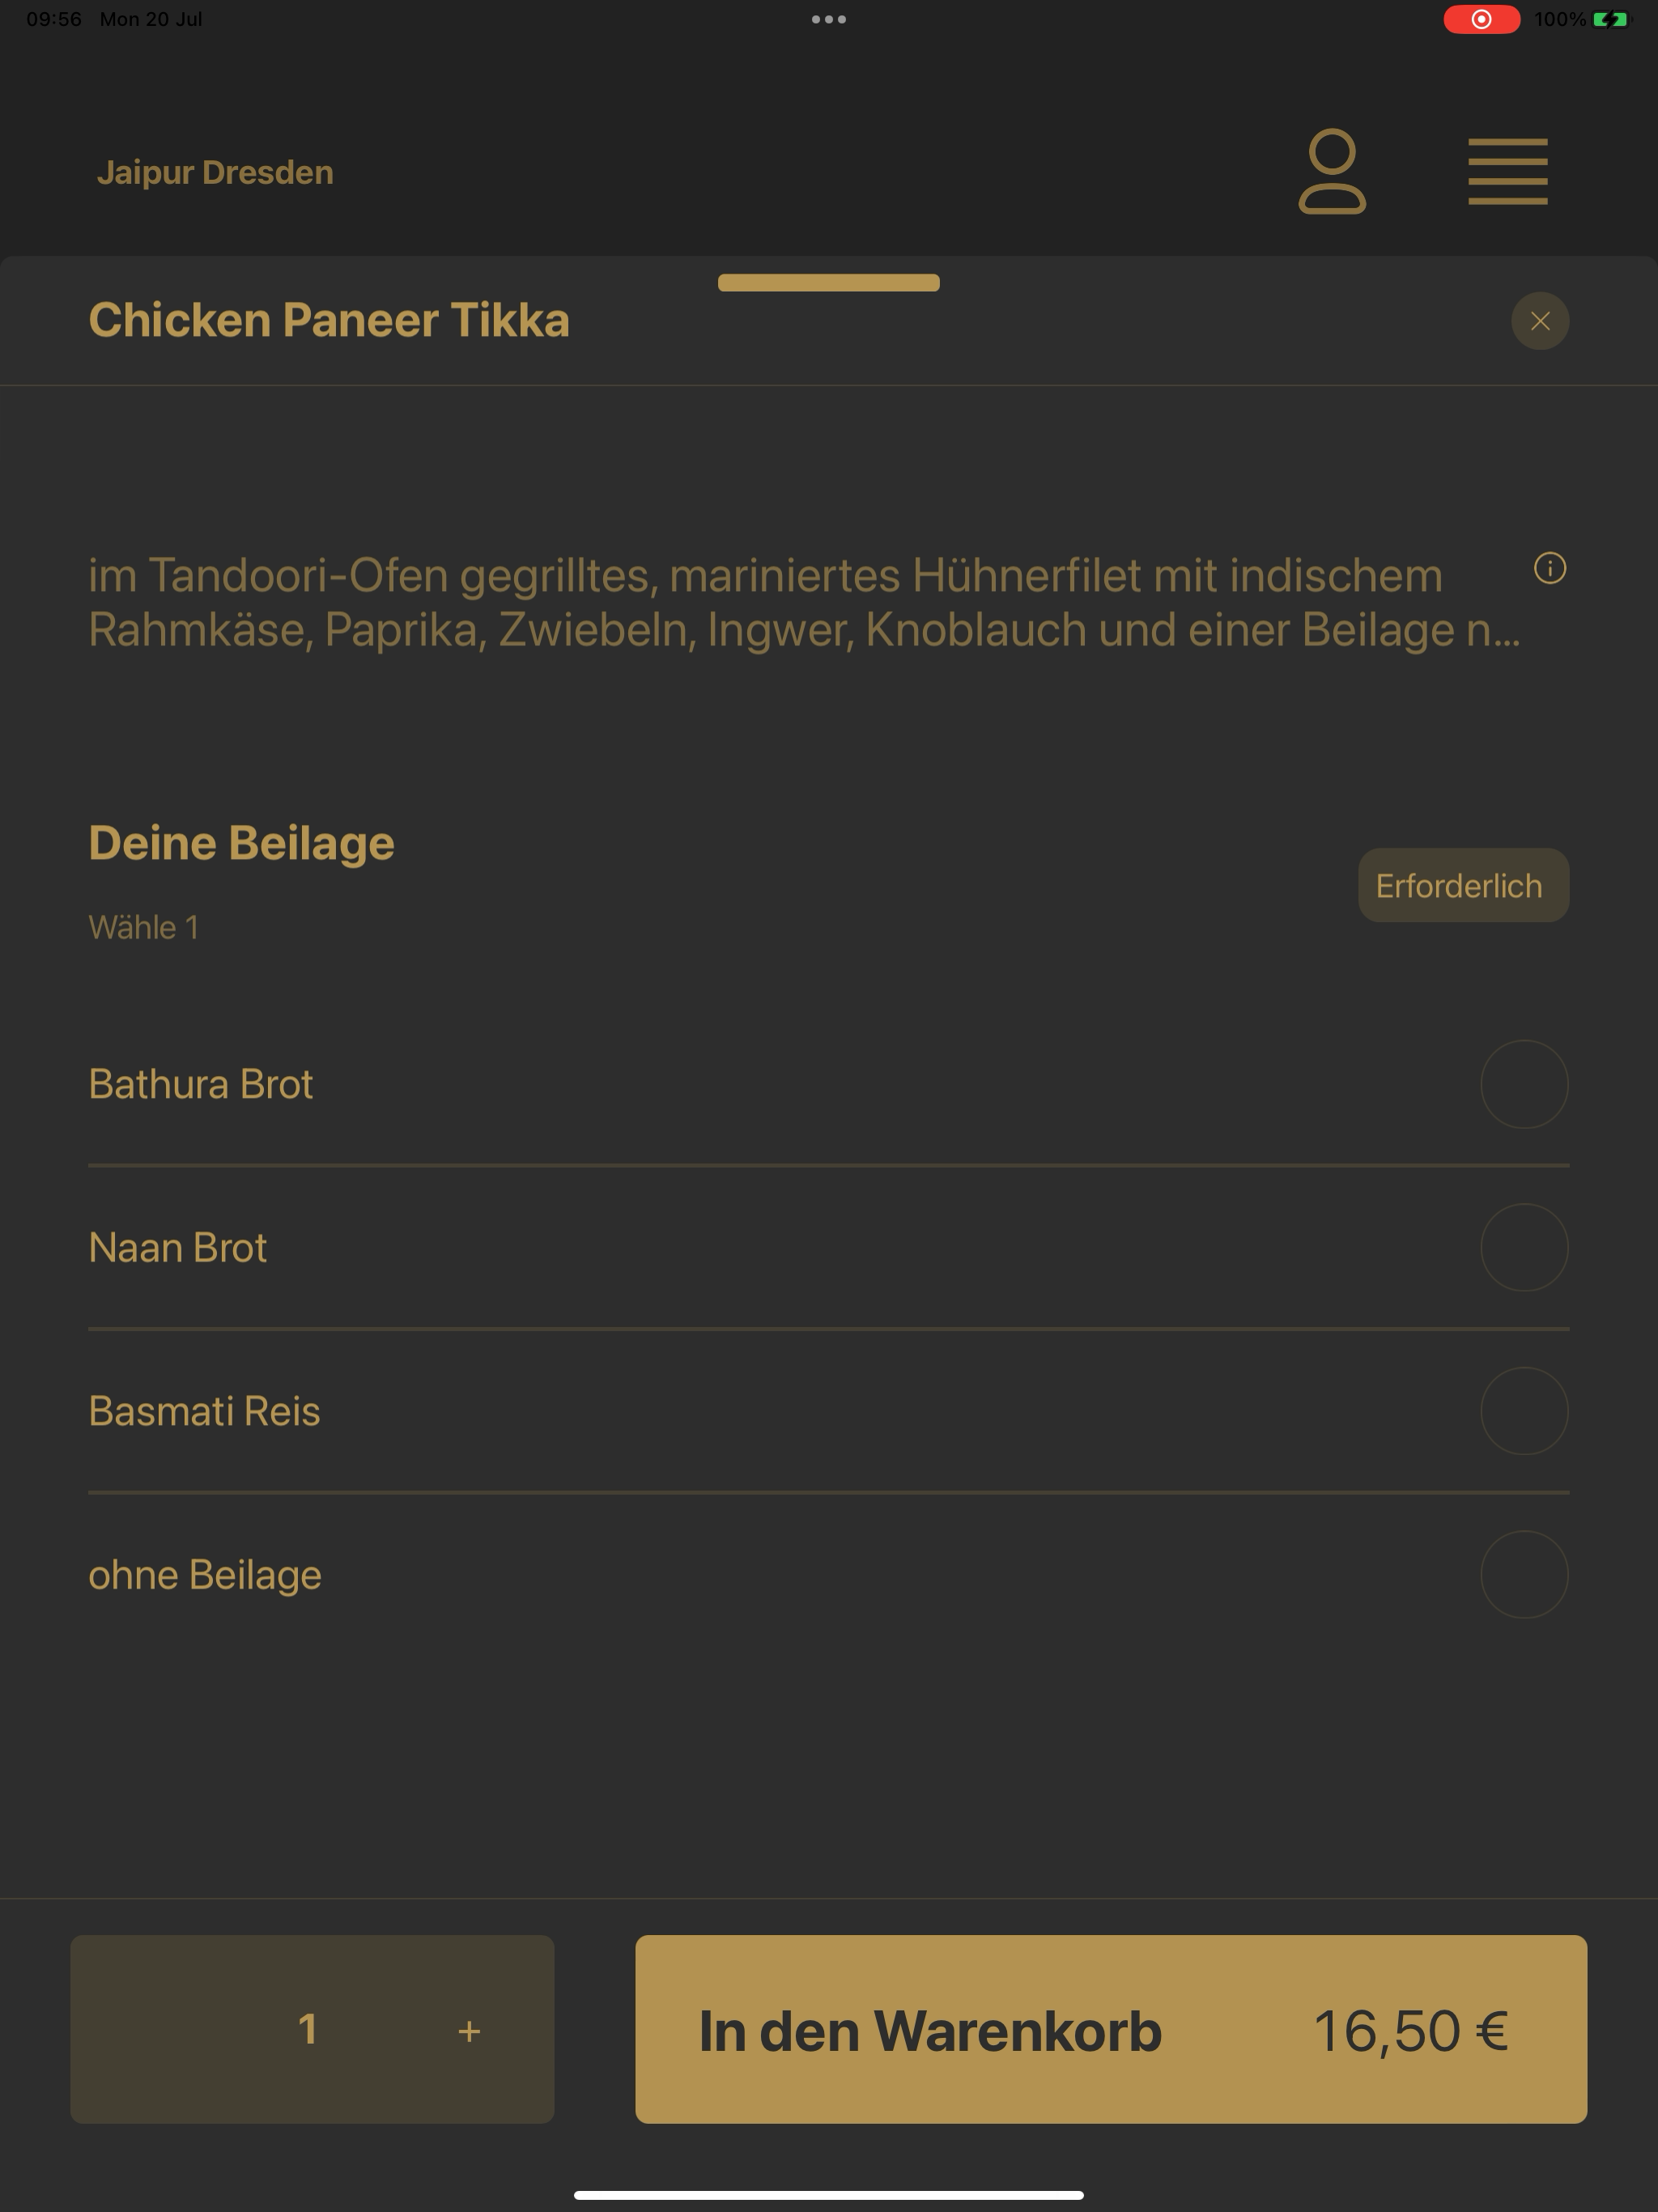Open the user account profile icon
This screenshot has width=1658, height=2212.
(1332, 171)
